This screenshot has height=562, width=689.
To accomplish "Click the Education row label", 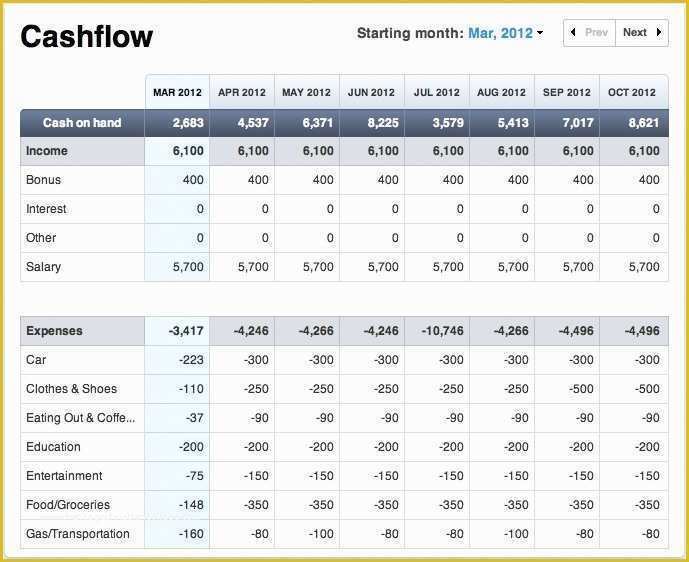I will point(53,447).
